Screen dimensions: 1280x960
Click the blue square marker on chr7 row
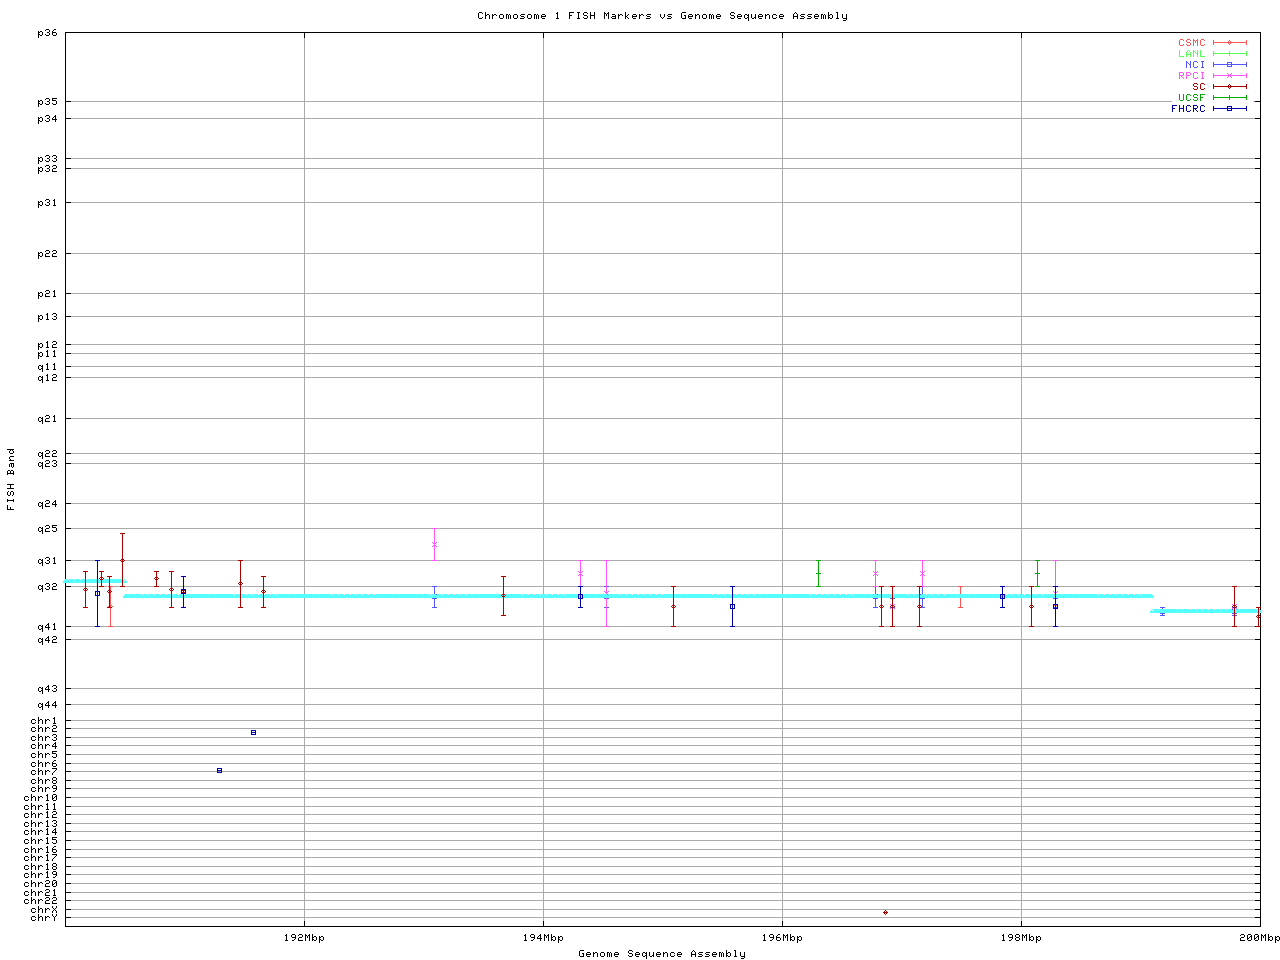point(219,771)
